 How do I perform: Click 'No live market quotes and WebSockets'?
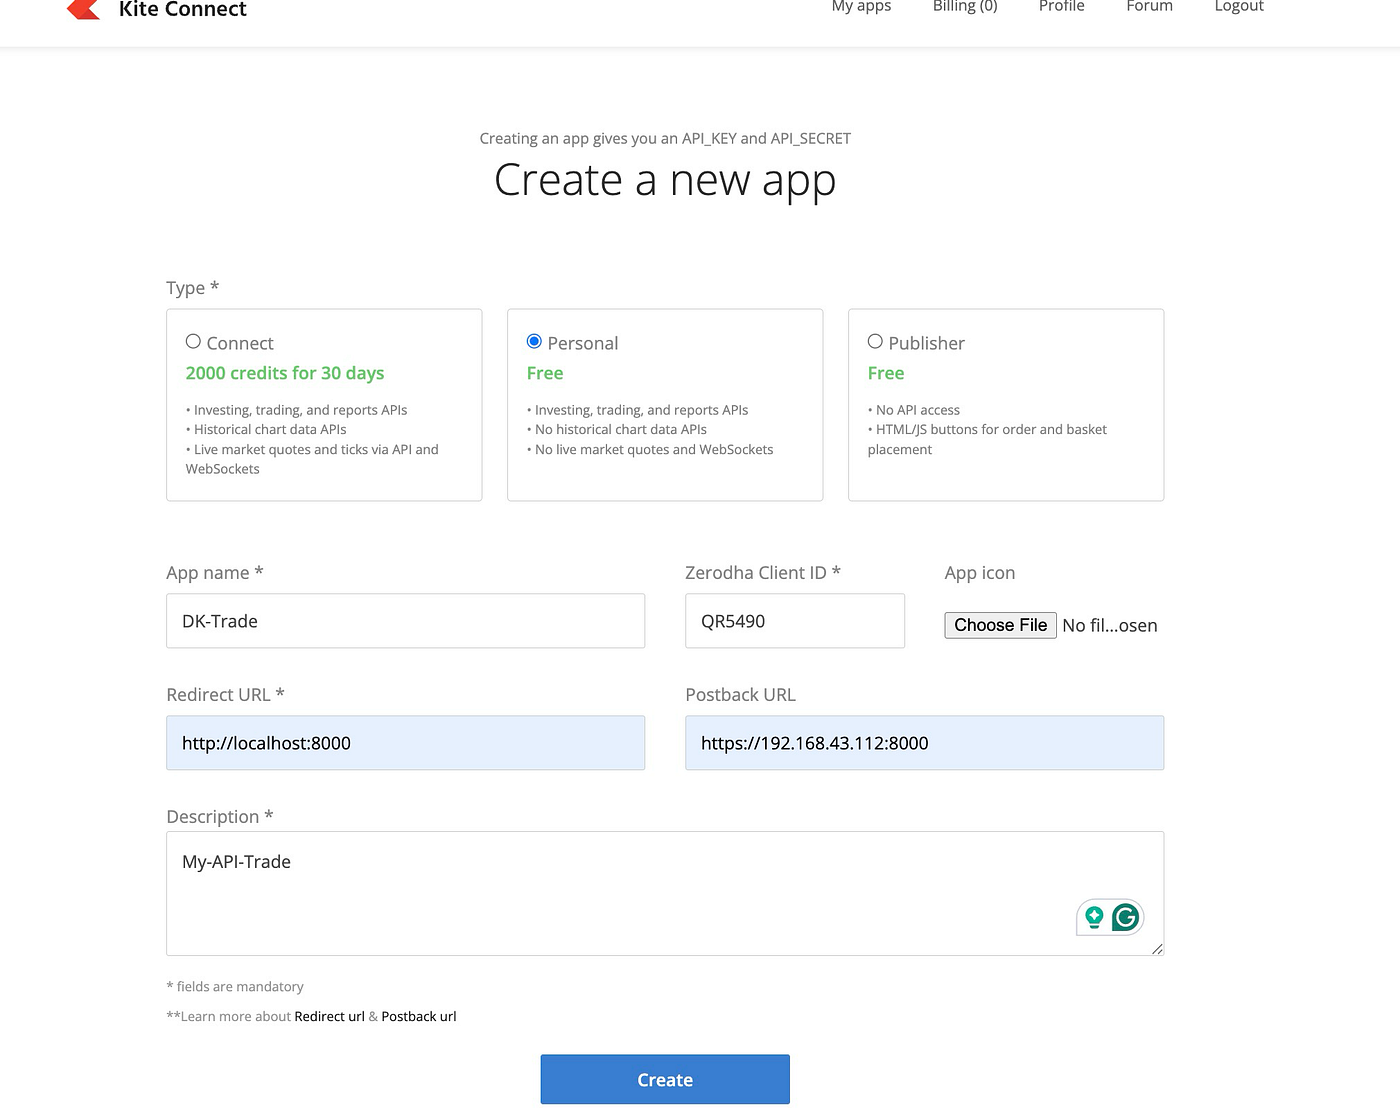[x=654, y=449]
